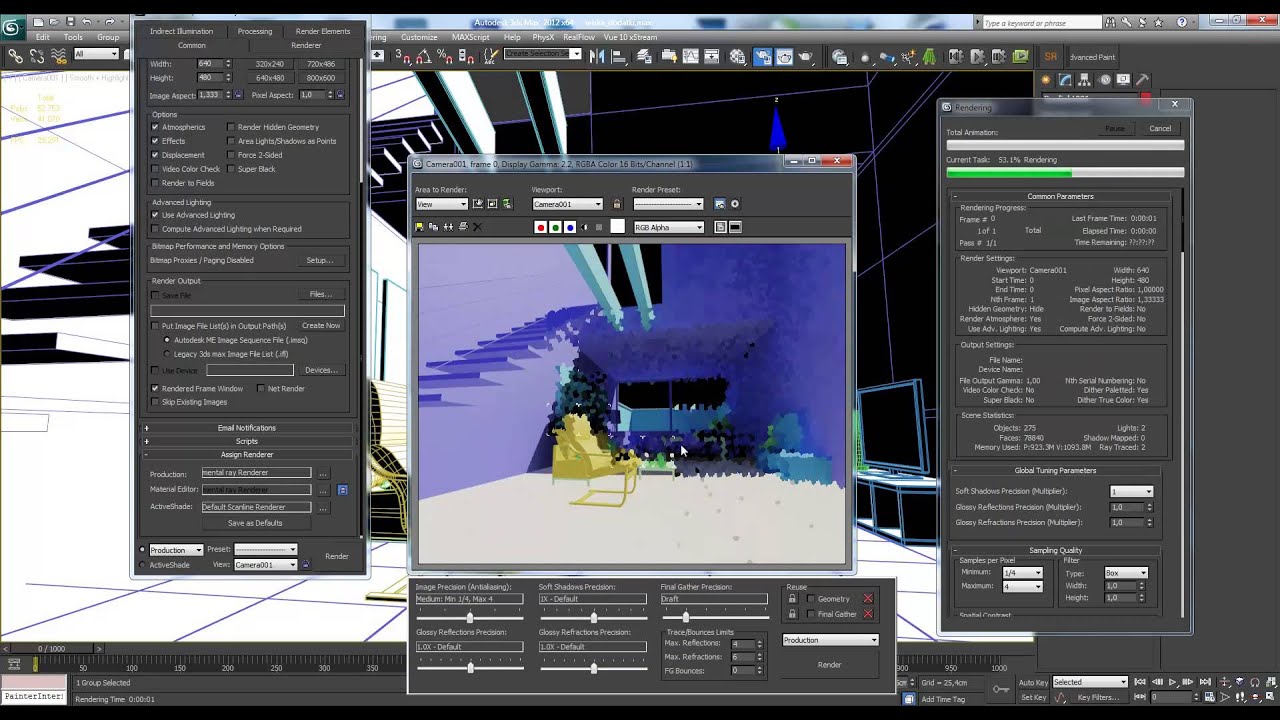Open the Selected key filter dropdown
The image size is (1280, 720).
tap(1090, 682)
